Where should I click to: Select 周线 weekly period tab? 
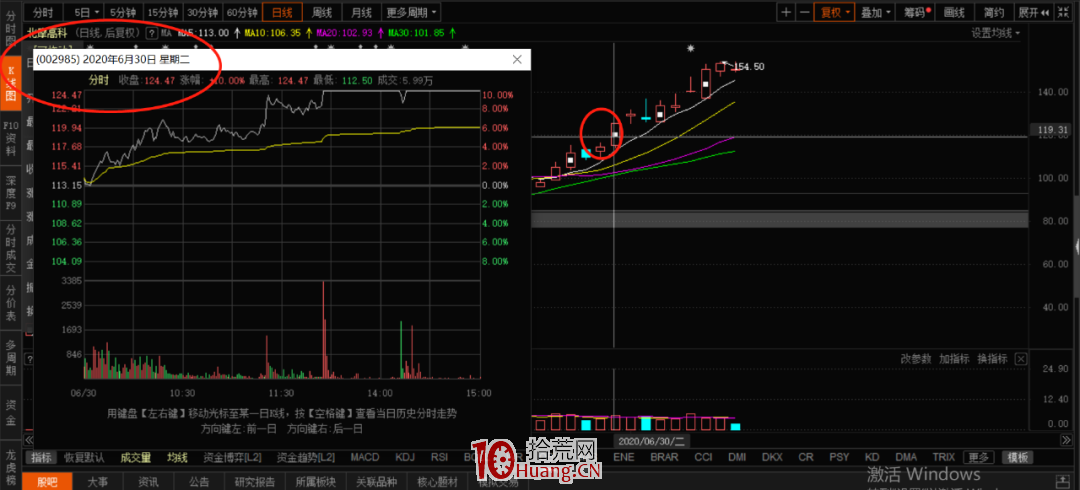[322, 12]
